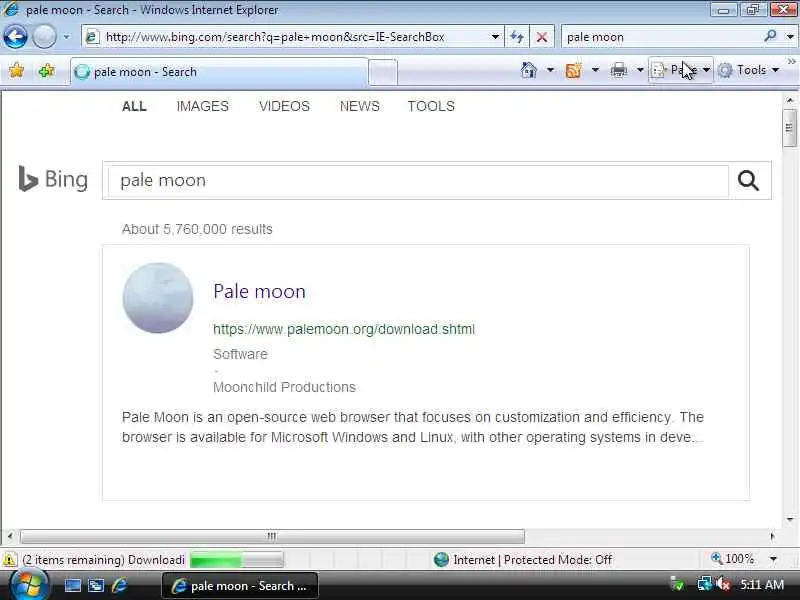Click Switch Between Windows quick launch icon
This screenshot has height=600, width=800.
pyautogui.click(x=96, y=585)
